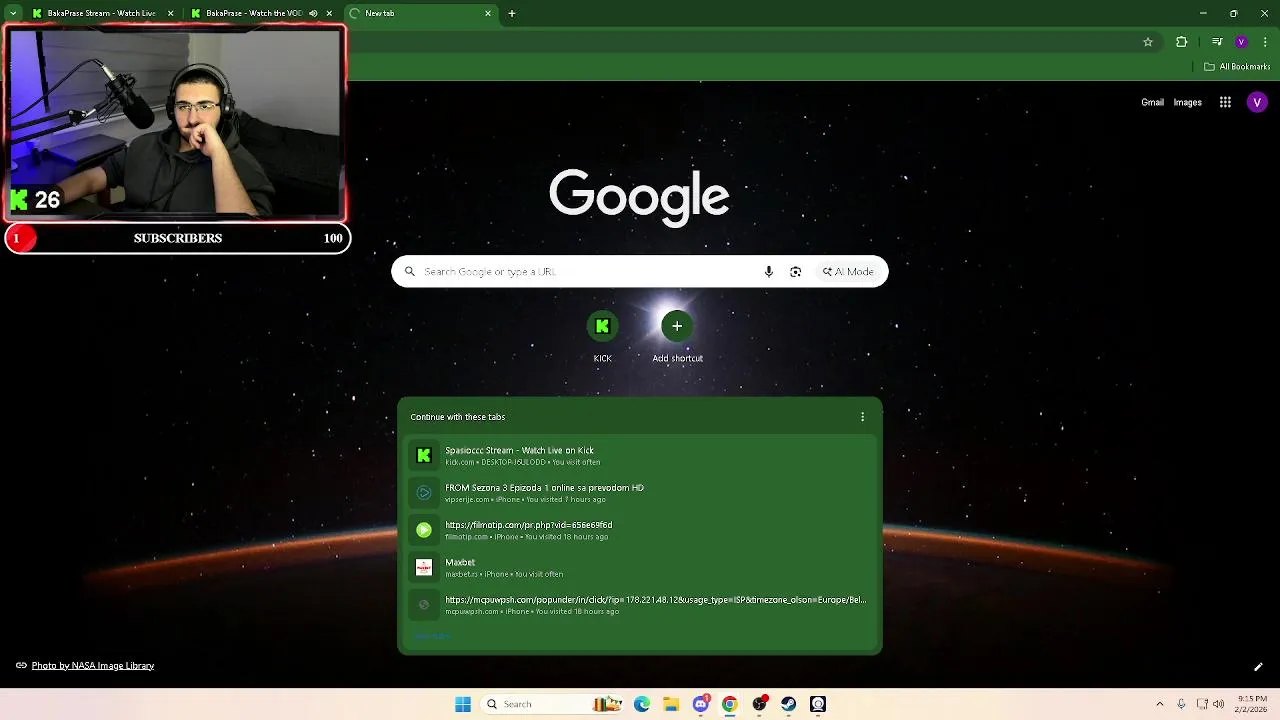Click the Google logo

pyautogui.click(x=639, y=197)
